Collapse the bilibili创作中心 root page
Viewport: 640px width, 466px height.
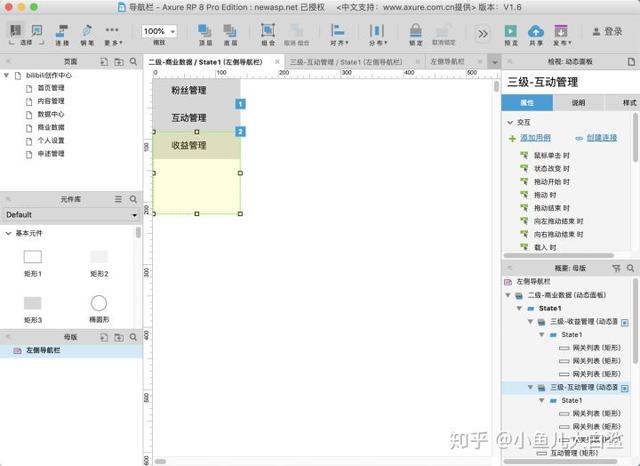(x=6, y=75)
